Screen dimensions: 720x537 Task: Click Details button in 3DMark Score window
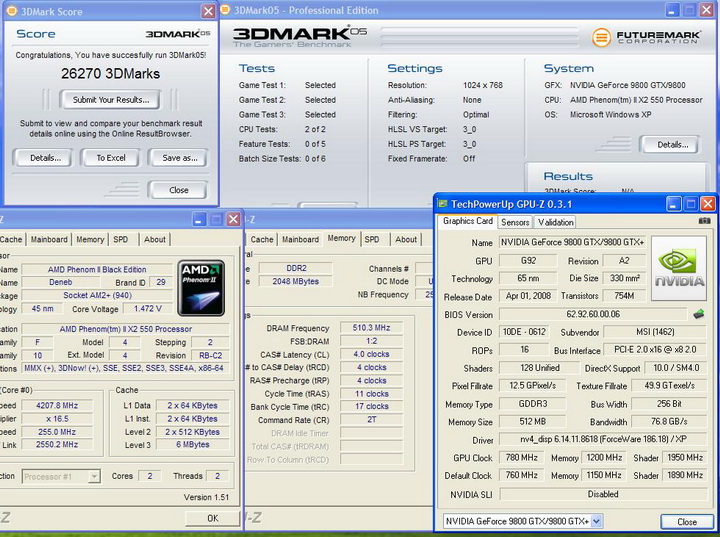pyautogui.click(x=45, y=158)
